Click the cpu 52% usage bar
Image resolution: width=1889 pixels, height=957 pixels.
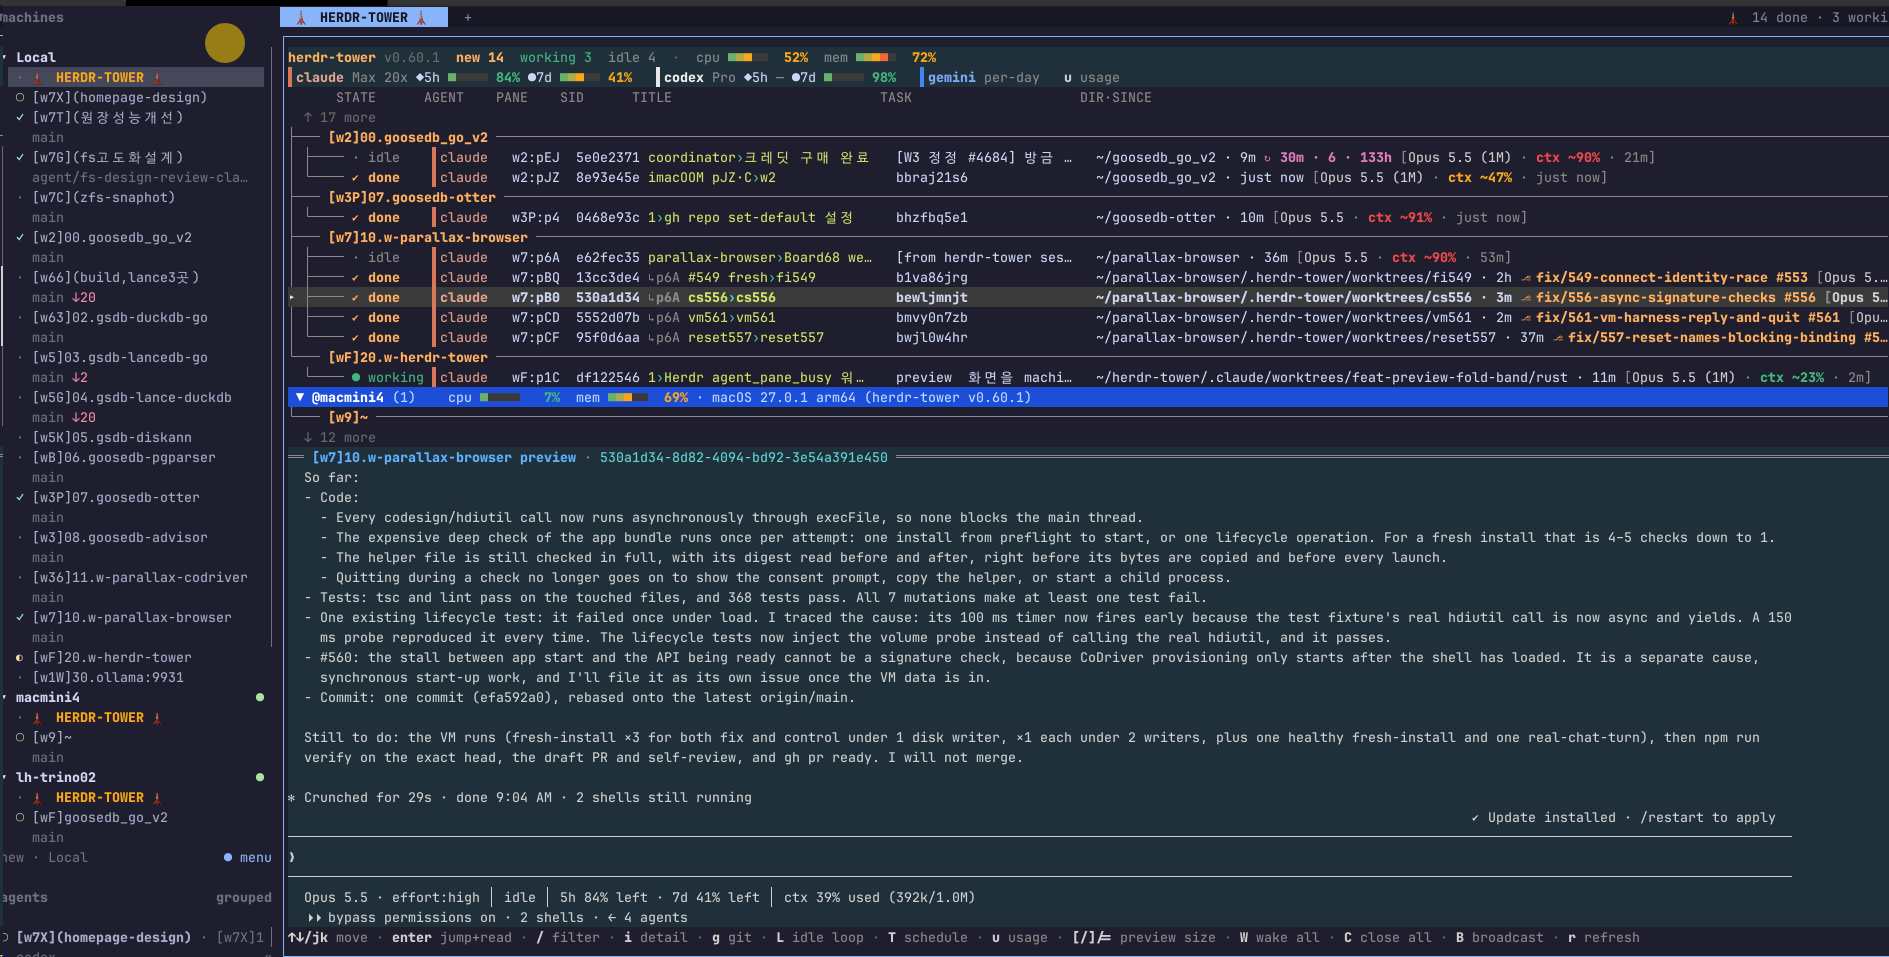(x=748, y=57)
